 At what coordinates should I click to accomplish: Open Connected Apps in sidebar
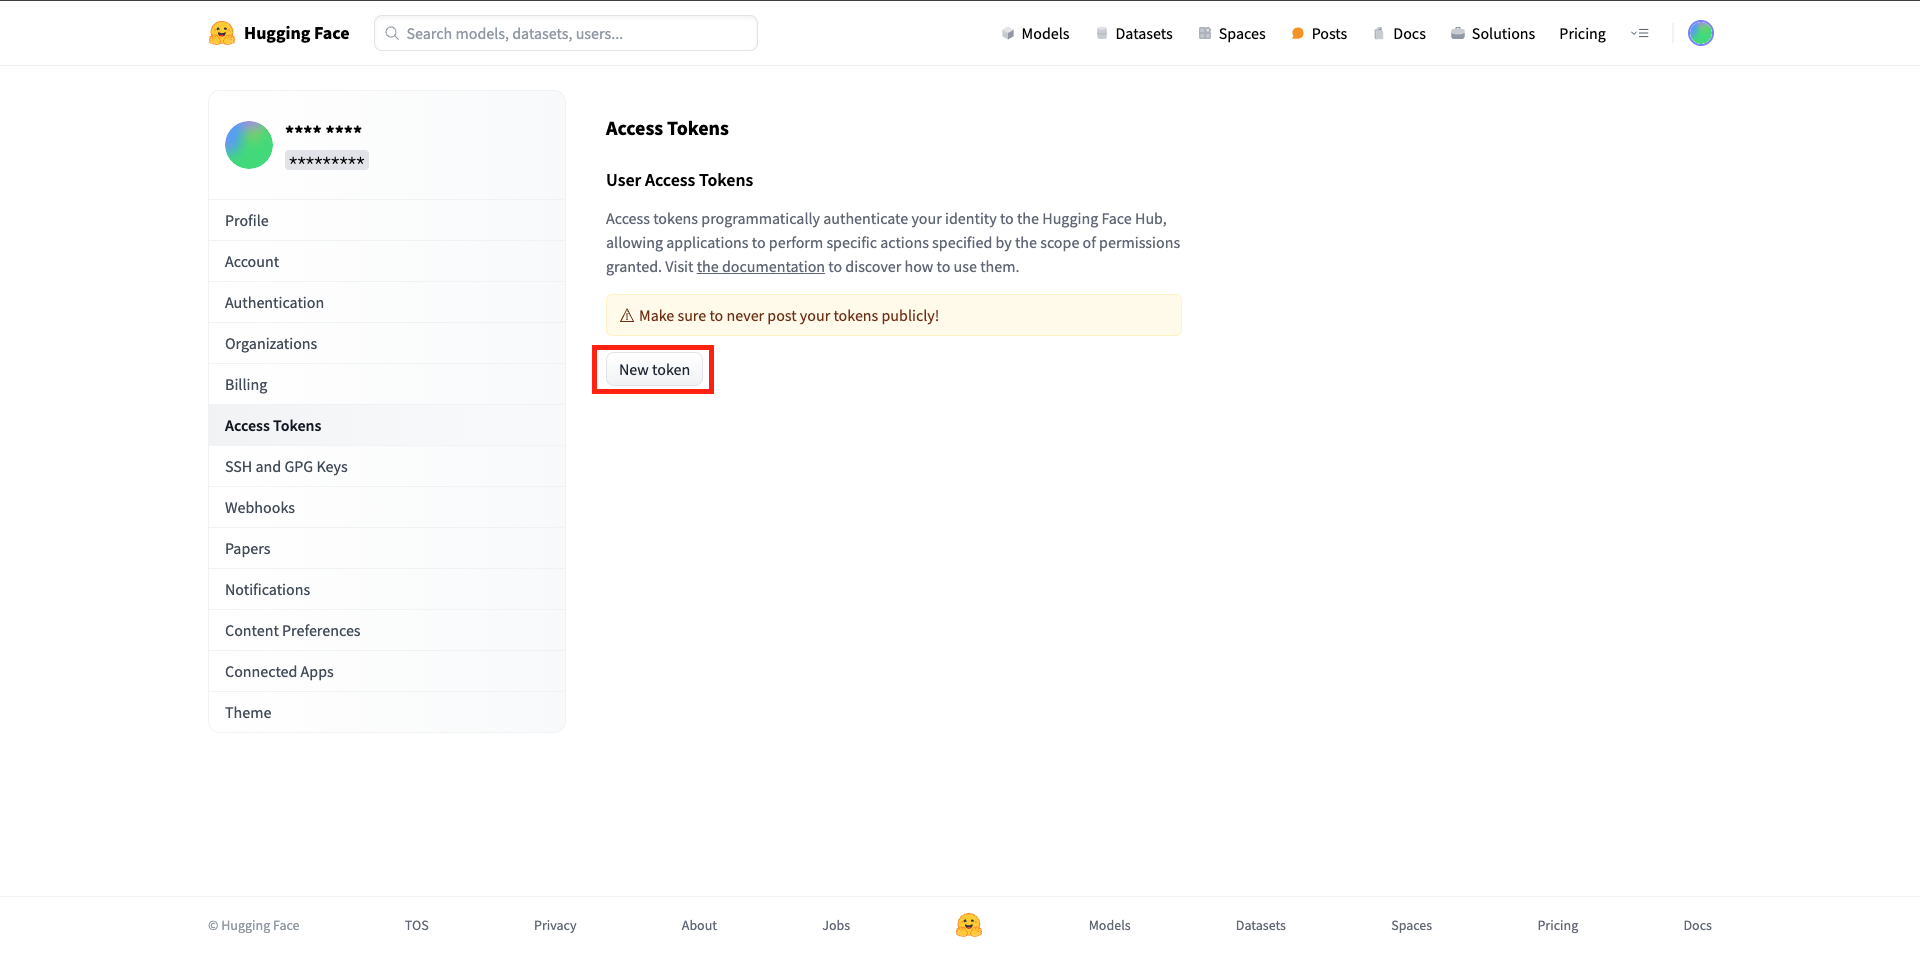click(387, 671)
